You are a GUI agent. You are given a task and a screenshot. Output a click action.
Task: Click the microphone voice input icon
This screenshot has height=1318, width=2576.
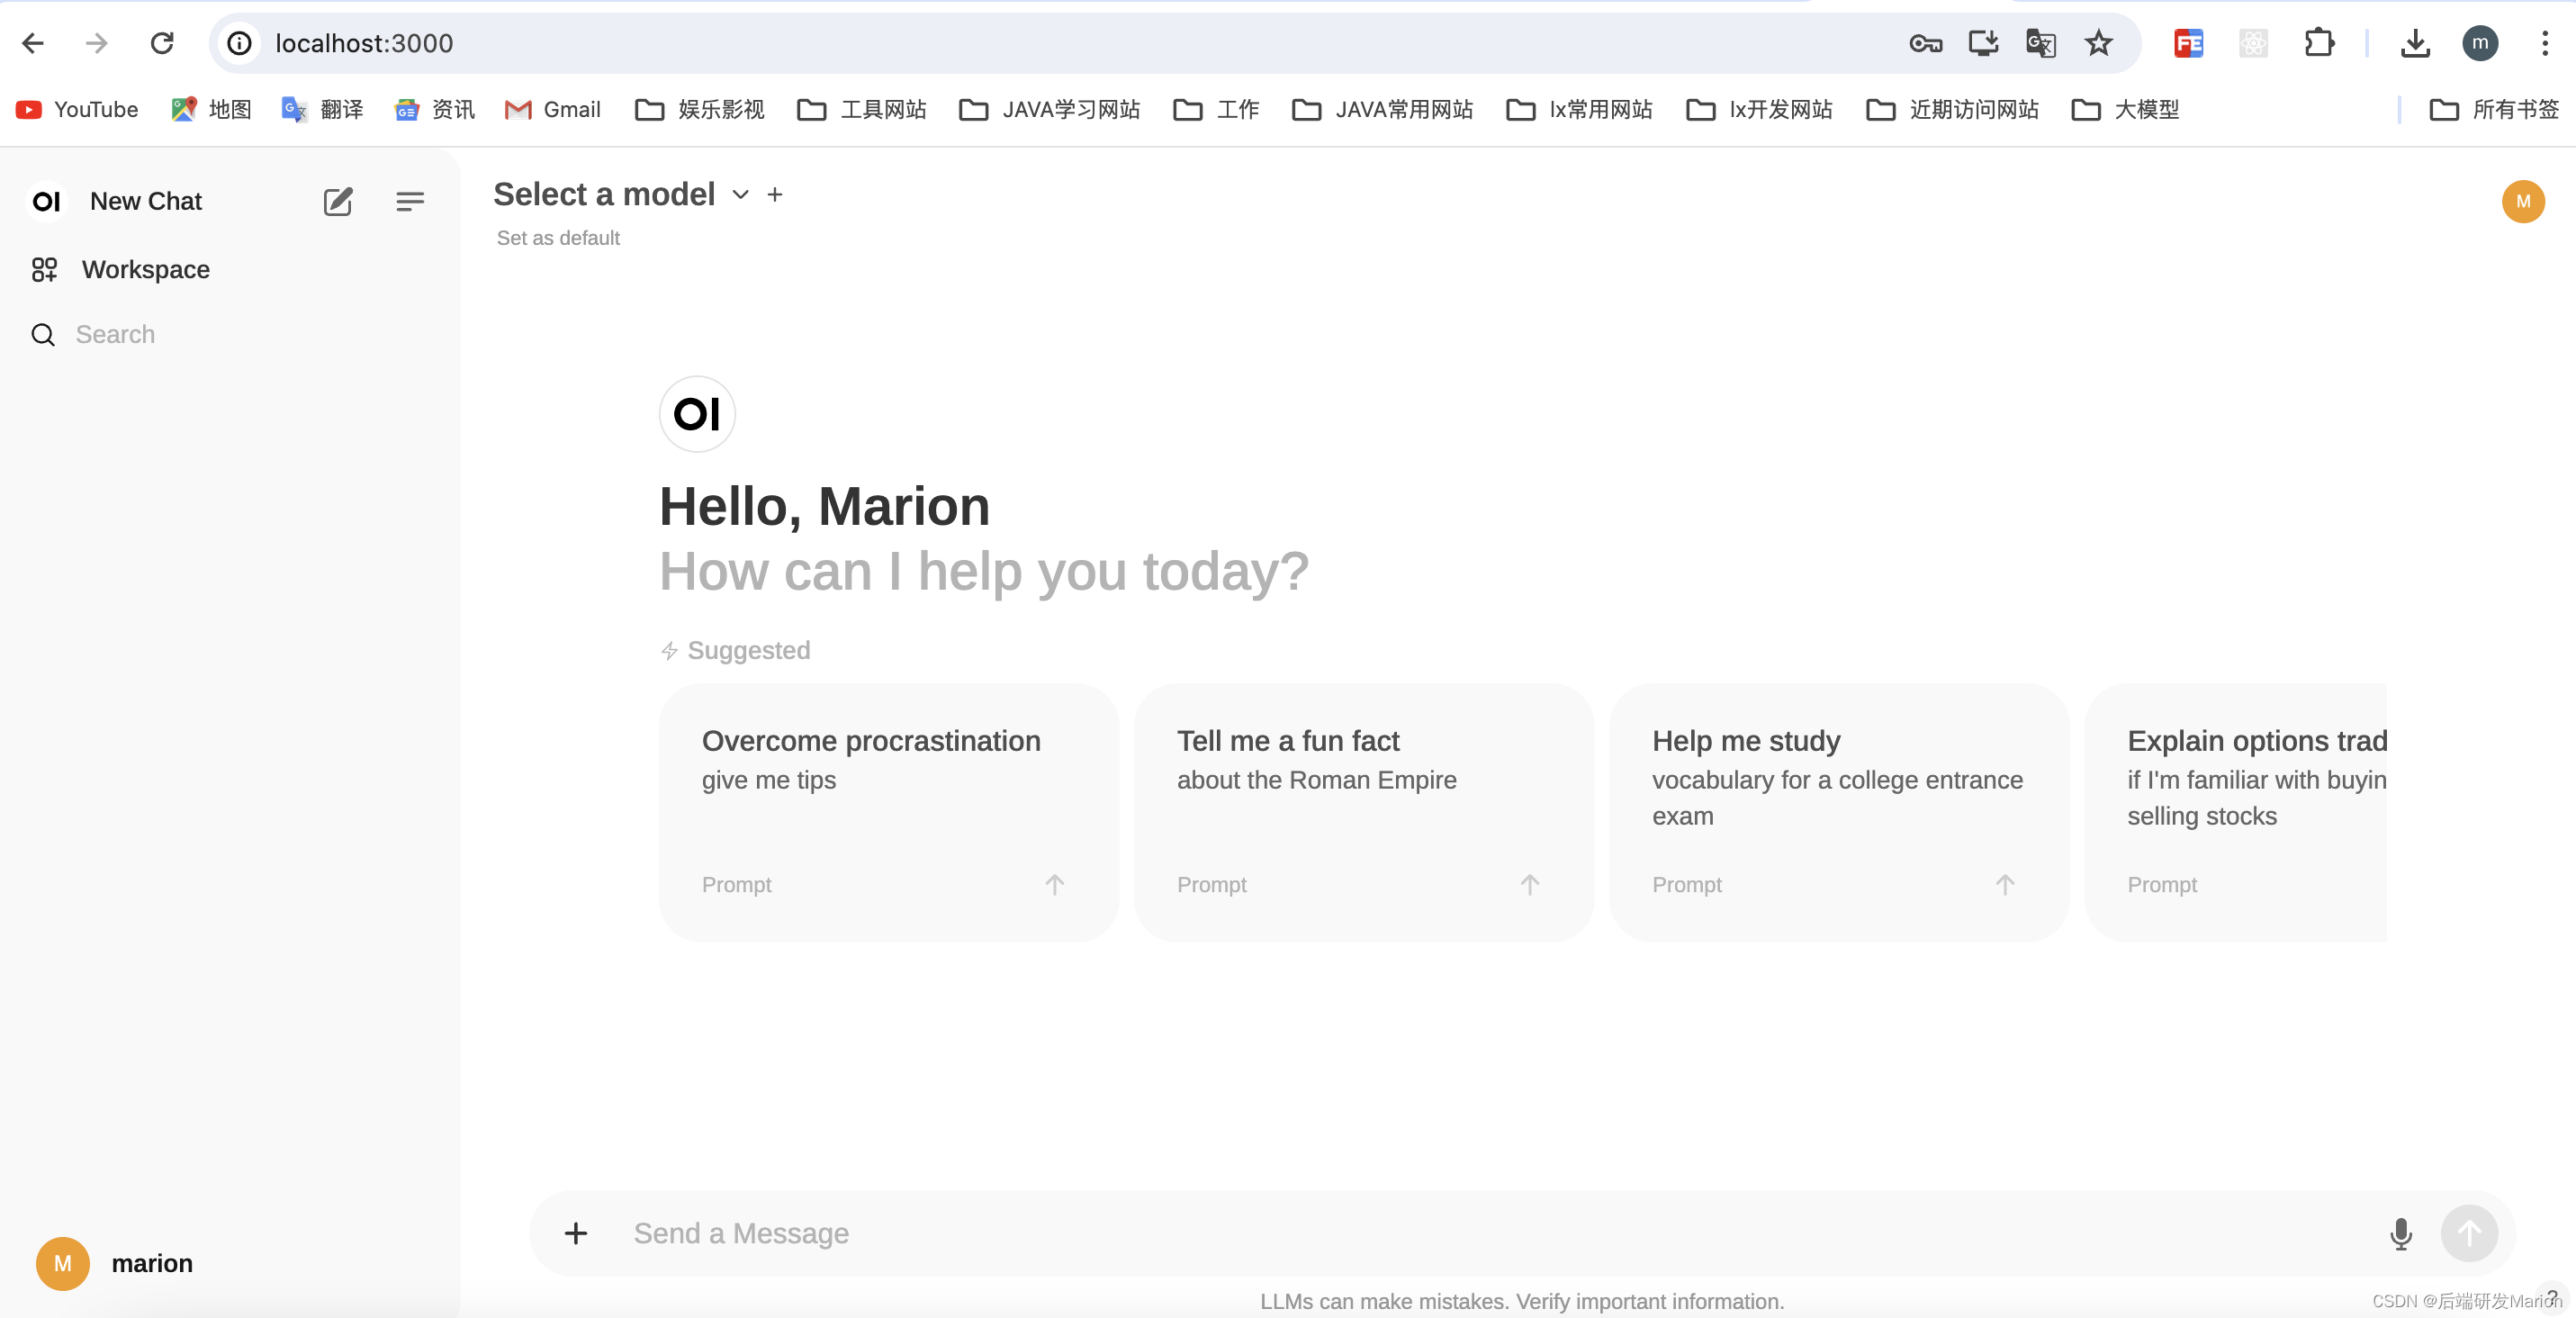(2400, 1233)
